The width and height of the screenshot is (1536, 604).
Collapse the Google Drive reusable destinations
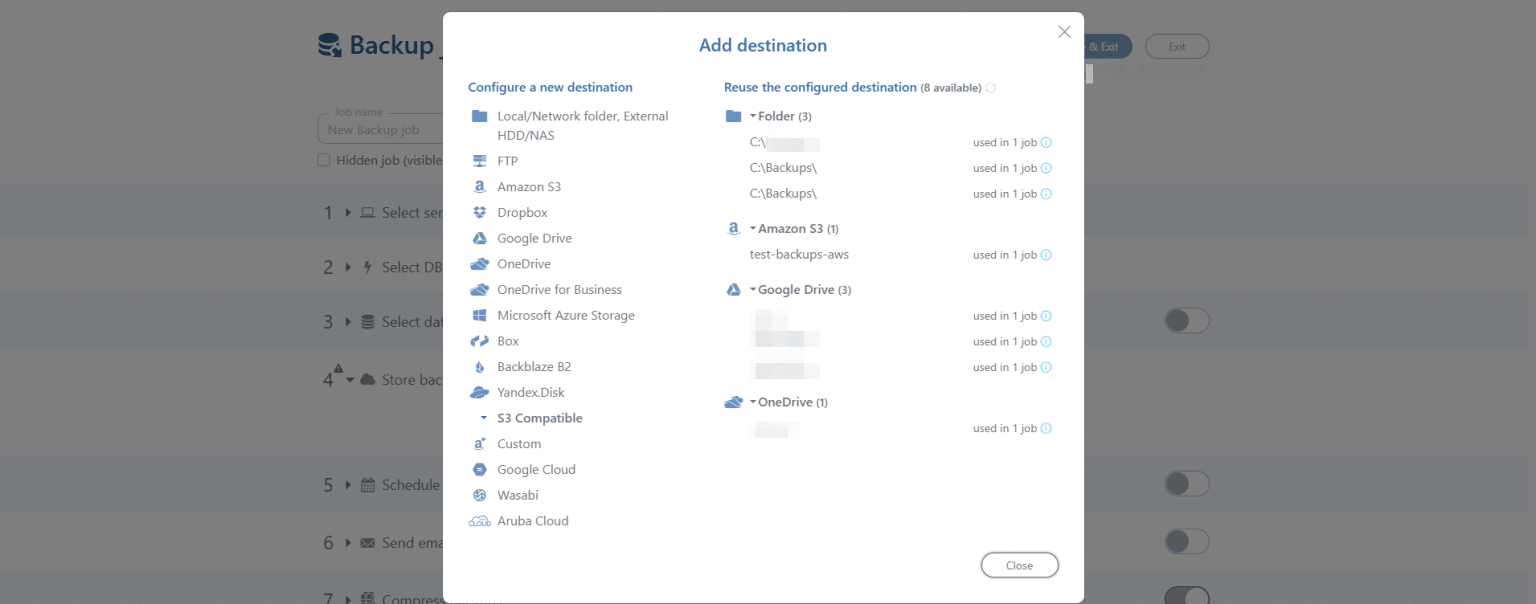coord(753,289)
